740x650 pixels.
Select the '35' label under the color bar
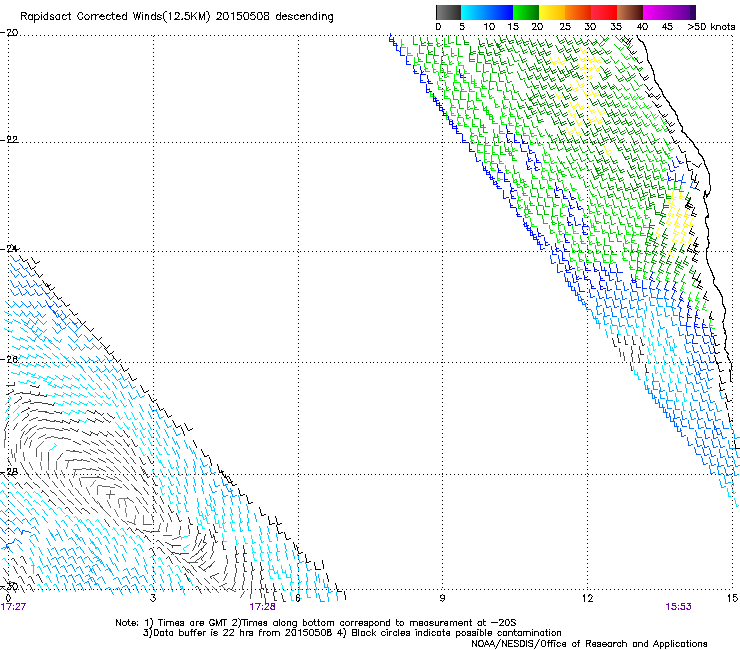pos(616,27)
